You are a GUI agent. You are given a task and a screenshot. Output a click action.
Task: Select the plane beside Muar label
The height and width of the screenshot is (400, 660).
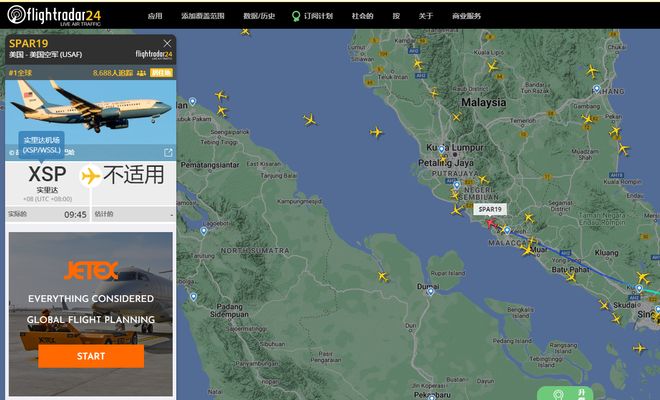coord(527,250)
